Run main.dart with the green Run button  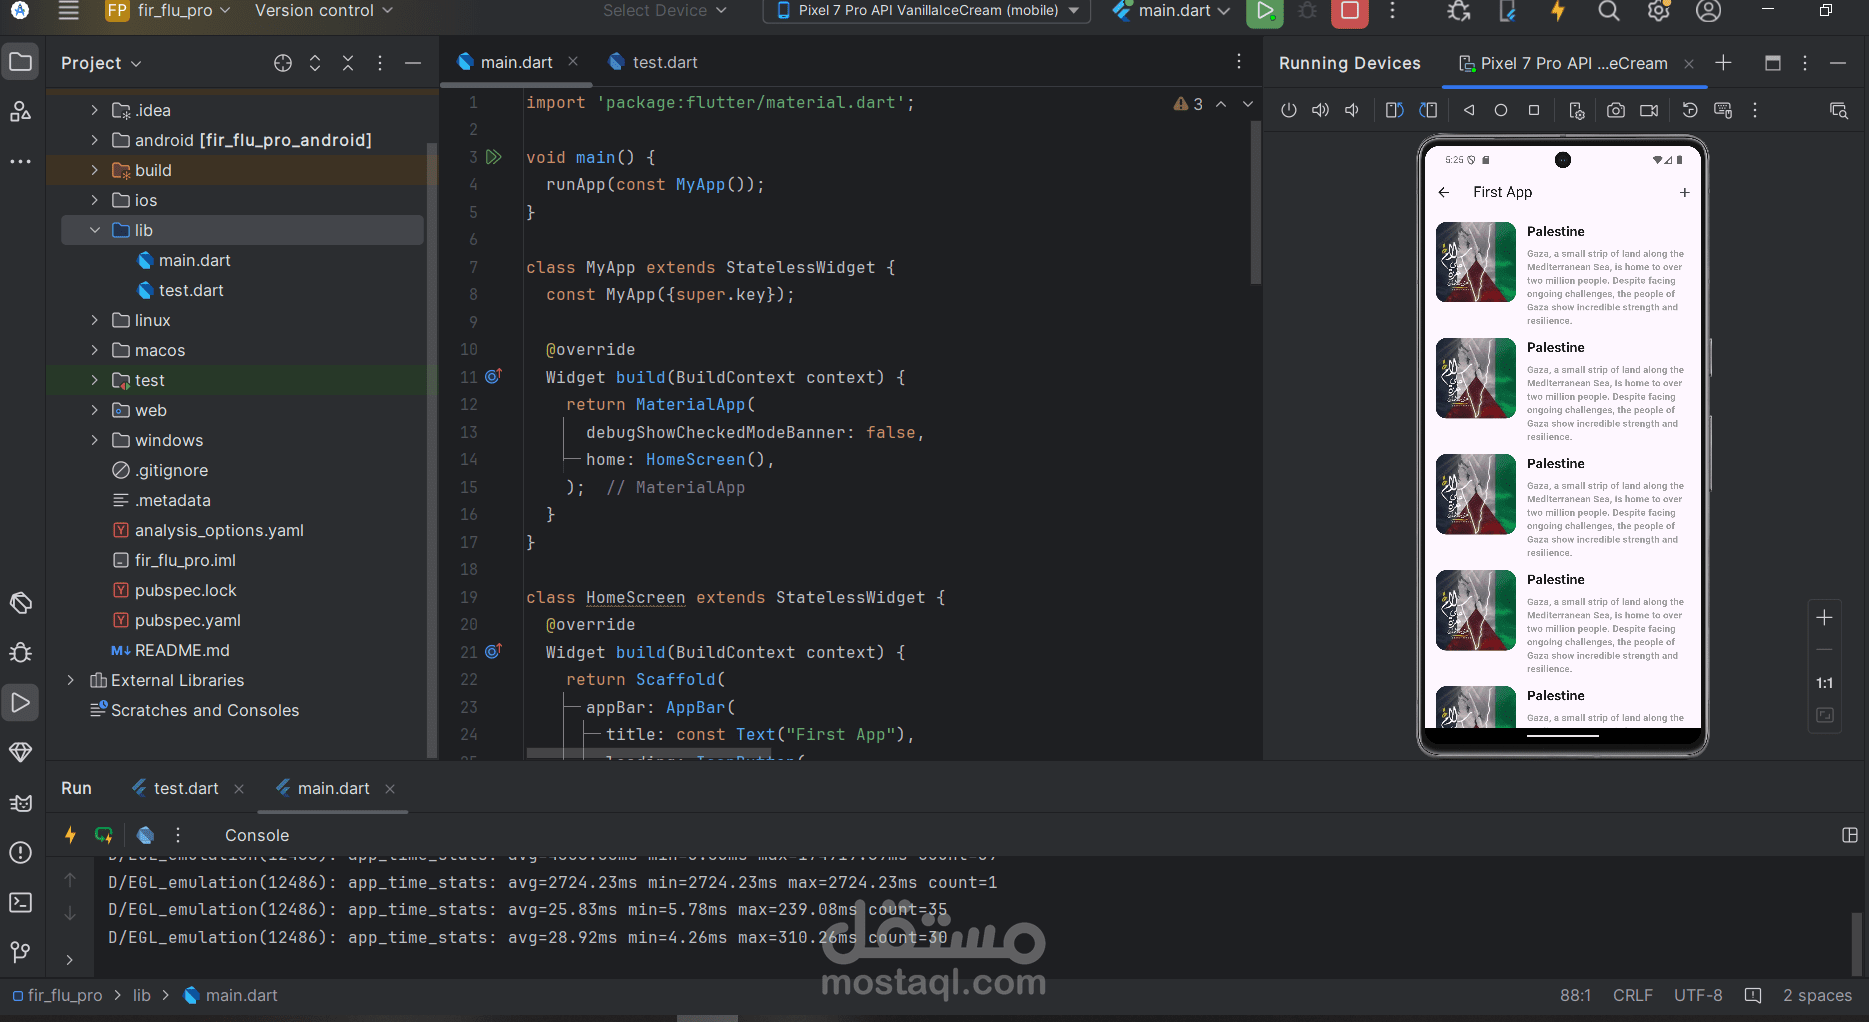pyautogui.click(x=1265, y=11)
